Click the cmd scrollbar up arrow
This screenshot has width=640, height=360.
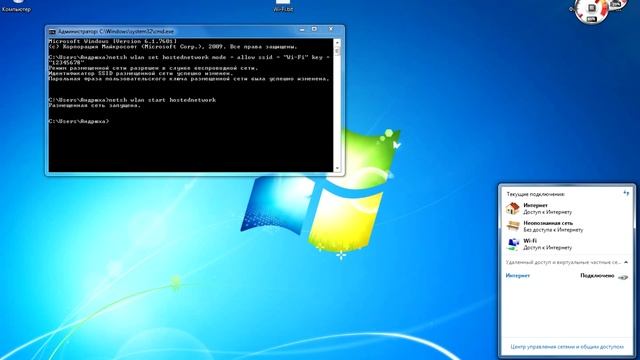pos(337,42)
